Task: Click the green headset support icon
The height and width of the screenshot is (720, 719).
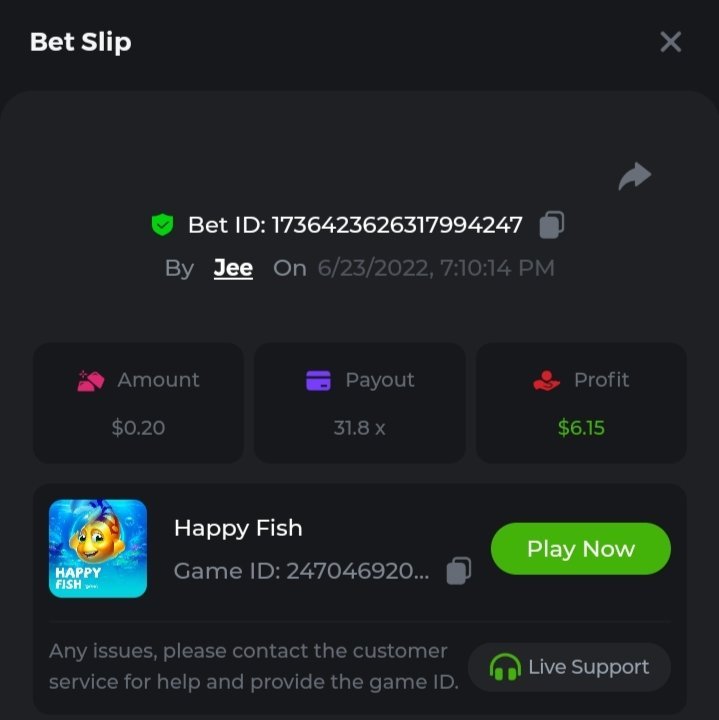Action: 505,667
